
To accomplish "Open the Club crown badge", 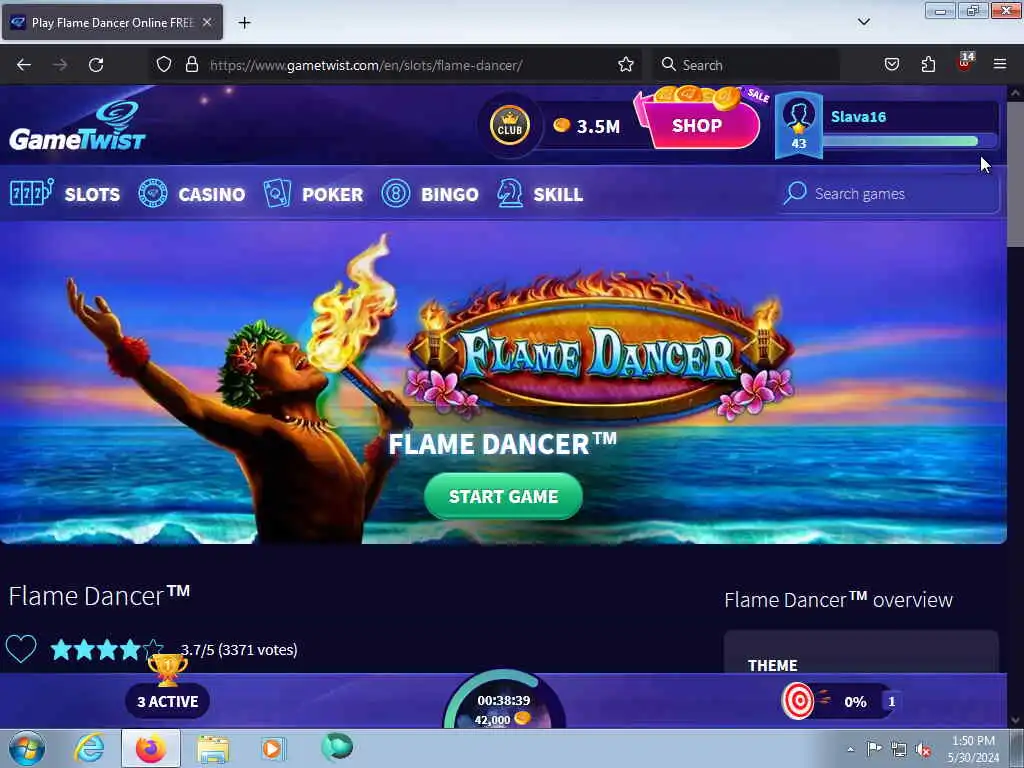I will (x=509, y=125).
